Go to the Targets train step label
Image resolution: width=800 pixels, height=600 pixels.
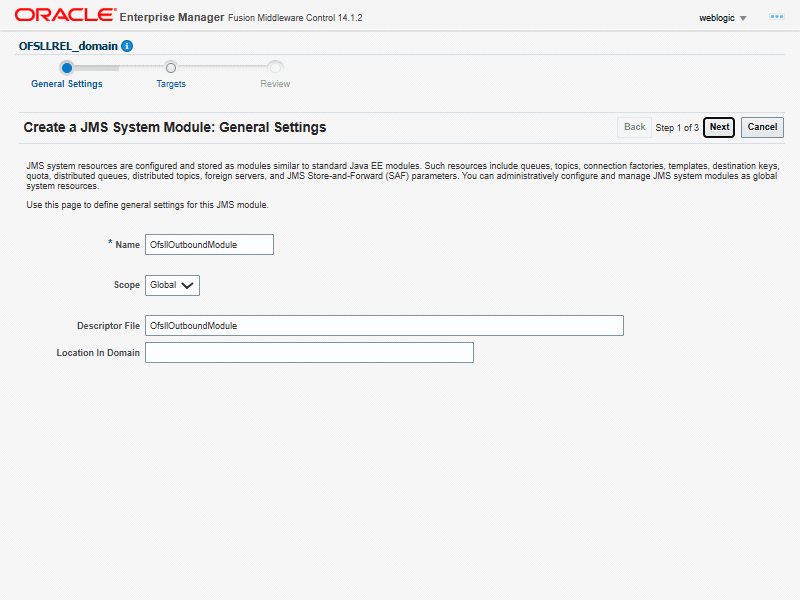tap(171, 84)
